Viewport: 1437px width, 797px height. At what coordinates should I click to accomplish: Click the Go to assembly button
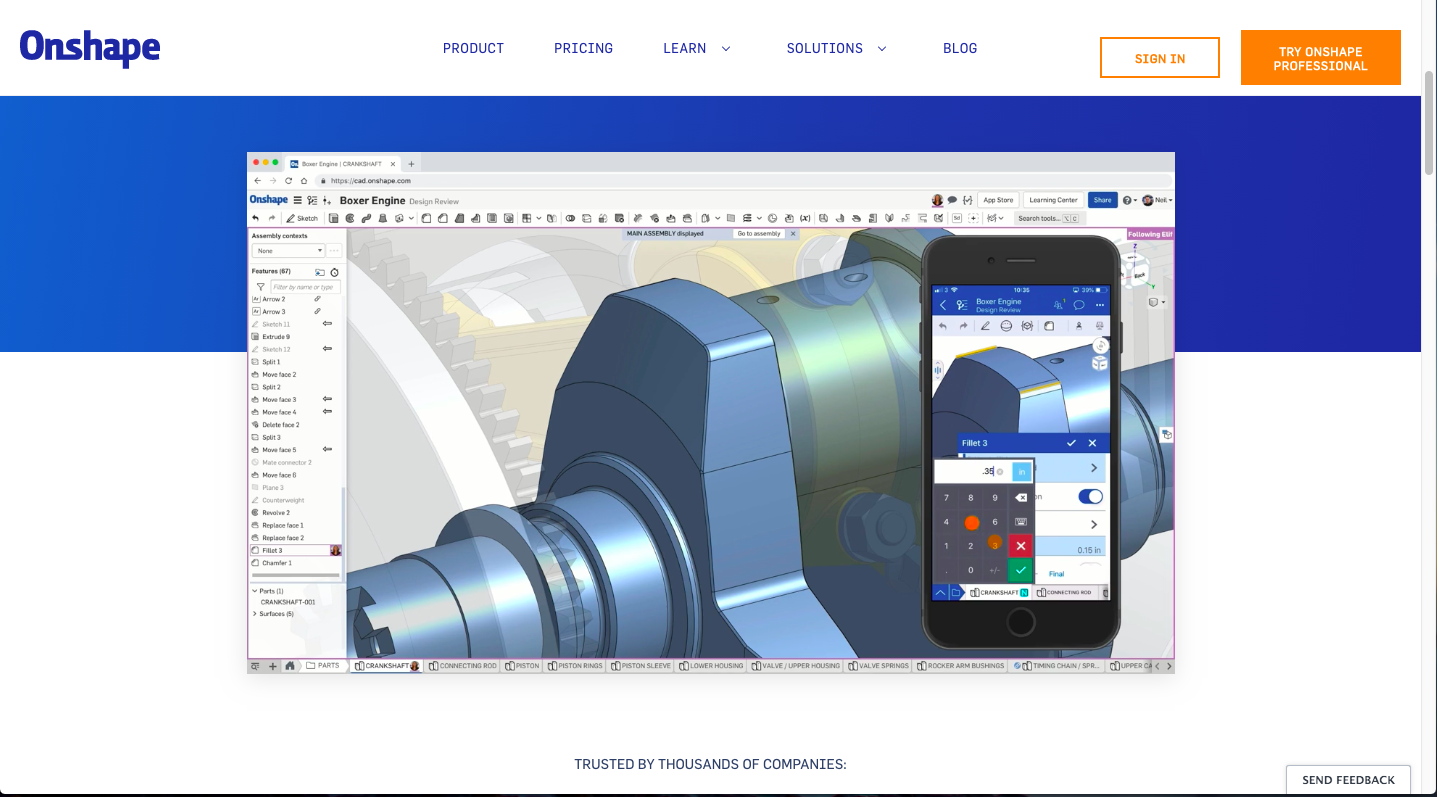point(759,233)
